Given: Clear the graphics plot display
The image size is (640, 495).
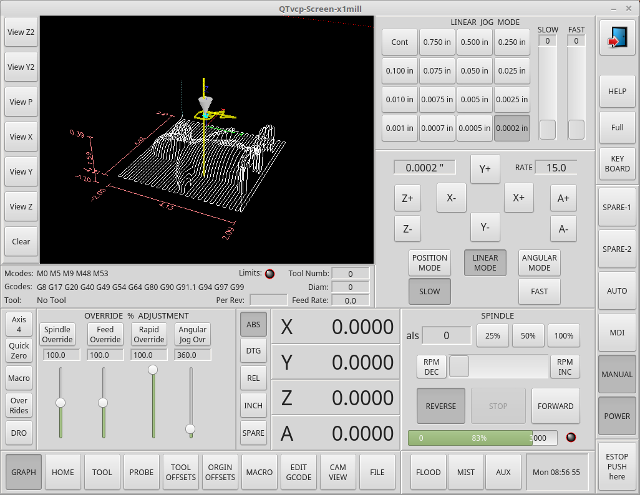Looking at the screenshot, I should (21, 242).
